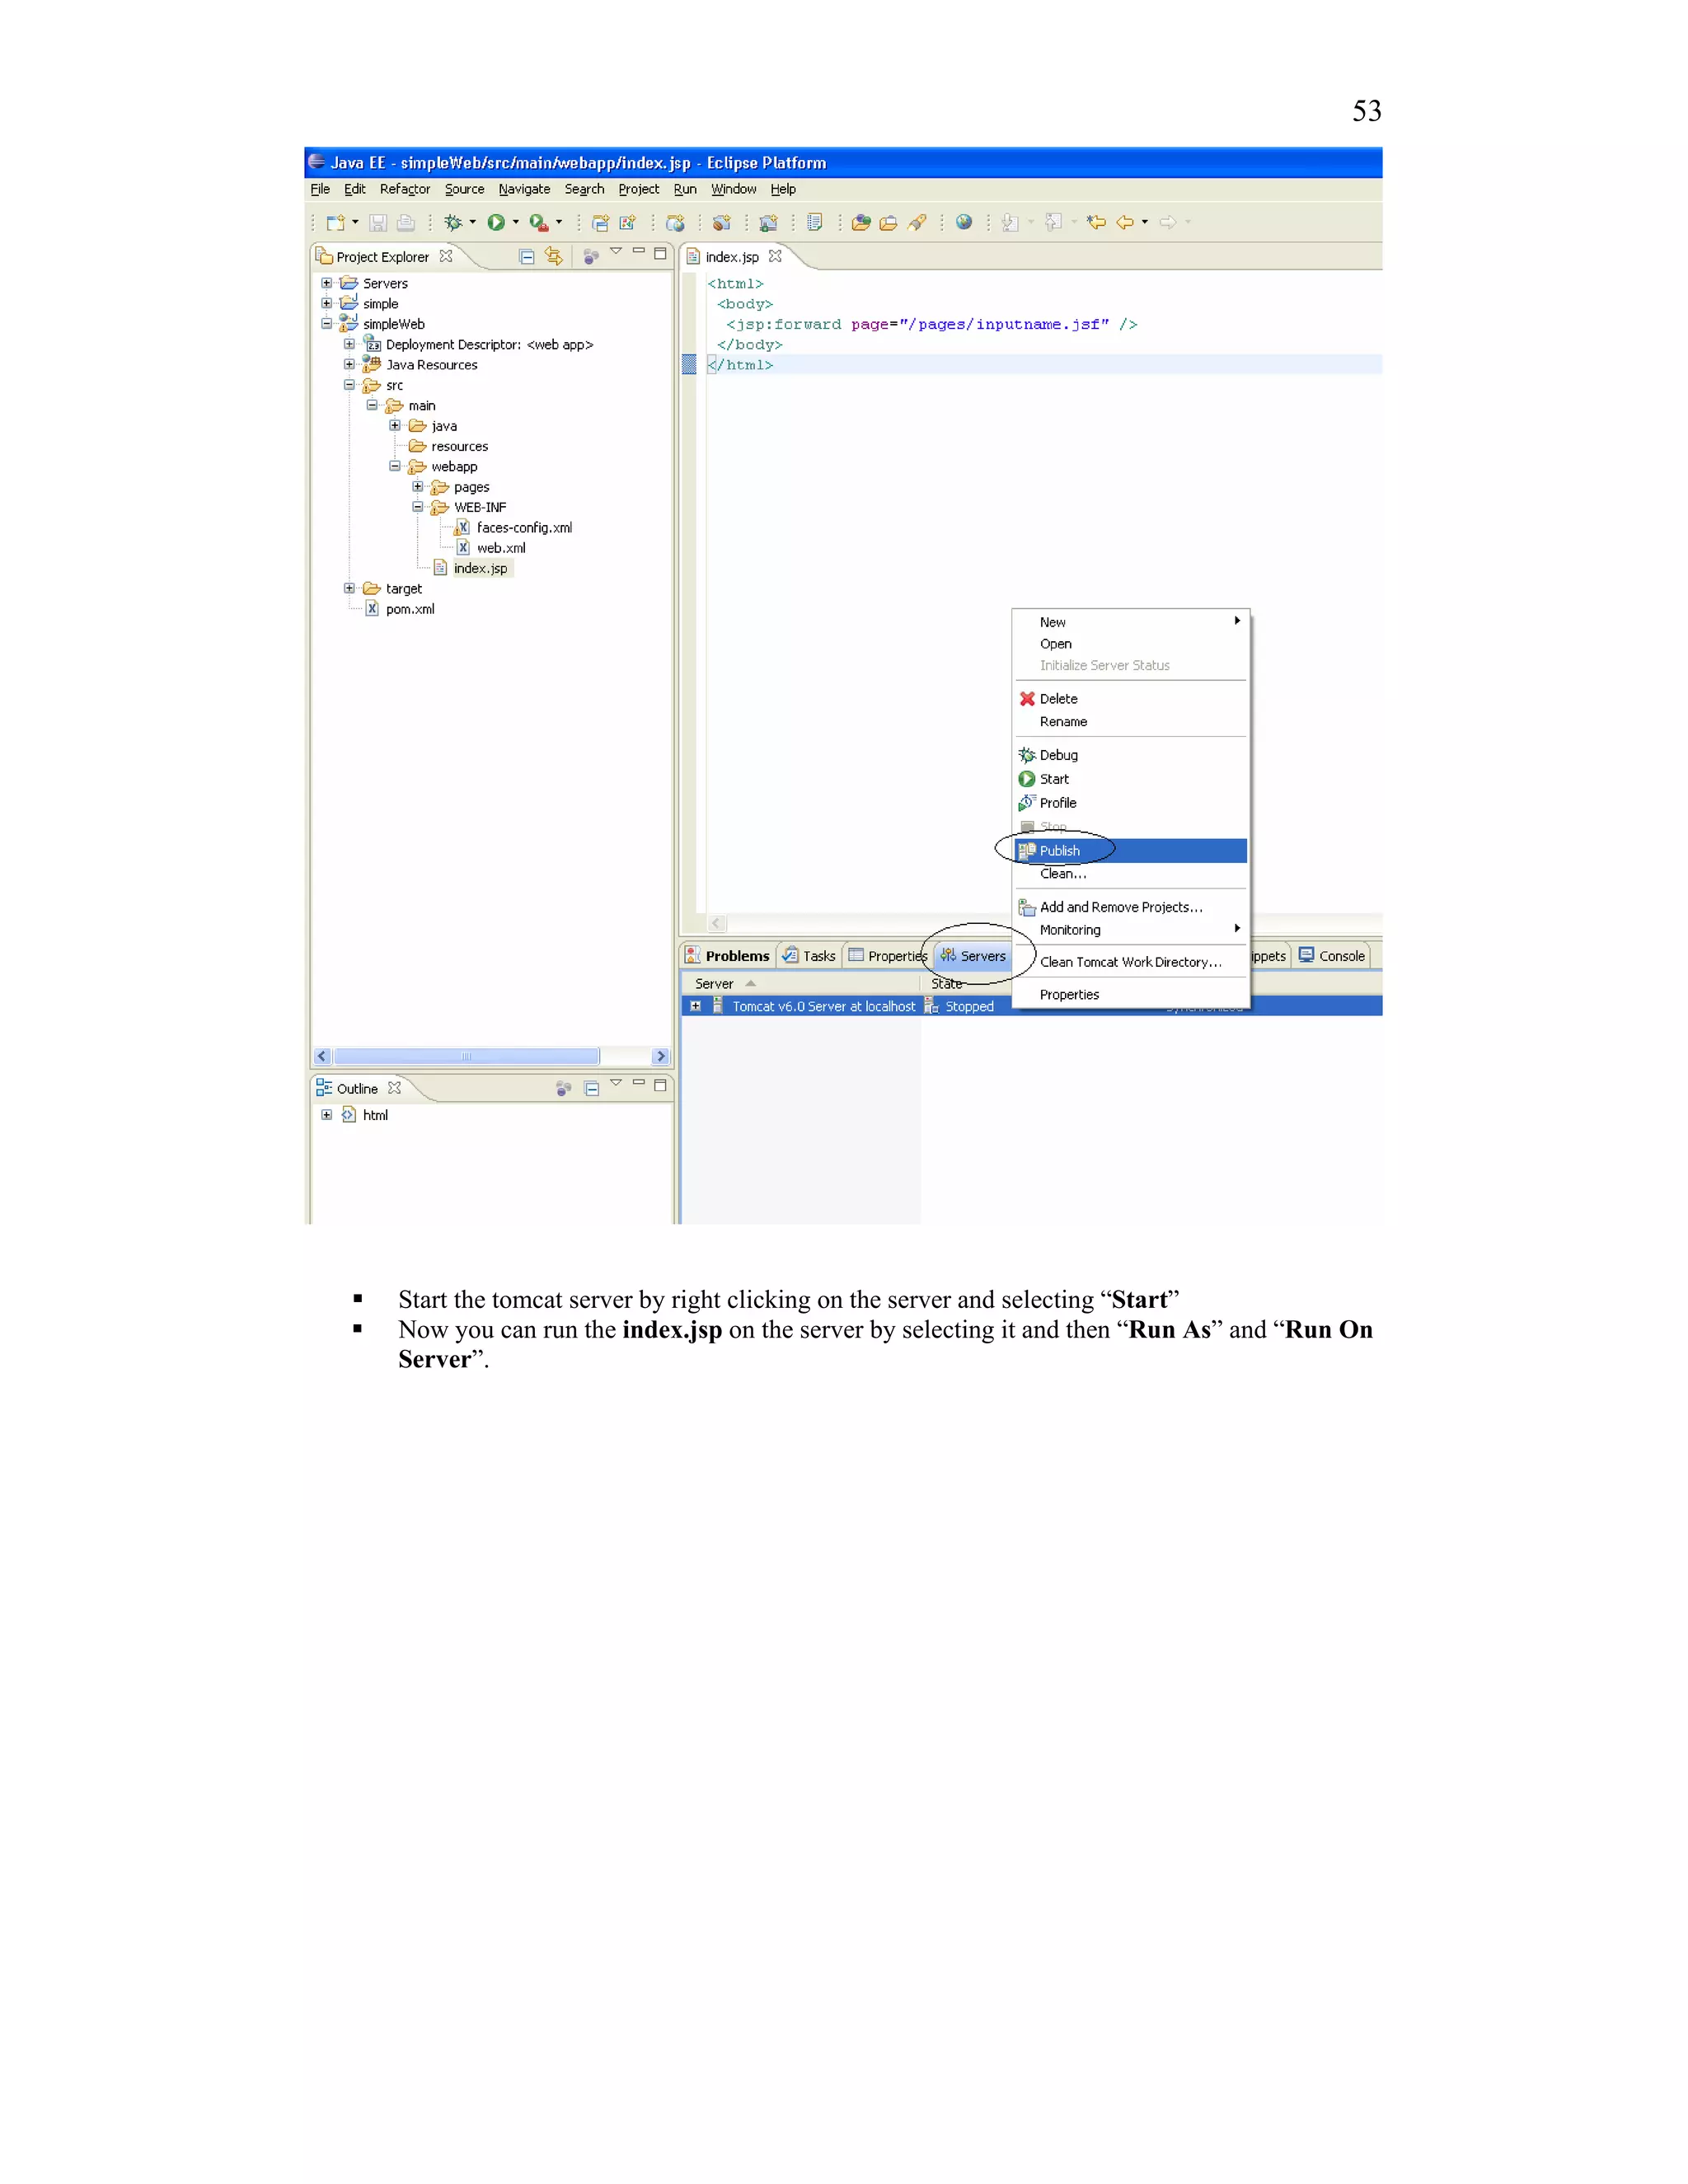1688x2184 pixels.
Task: Click the Debug icon in context menu
Action: 1027,755
